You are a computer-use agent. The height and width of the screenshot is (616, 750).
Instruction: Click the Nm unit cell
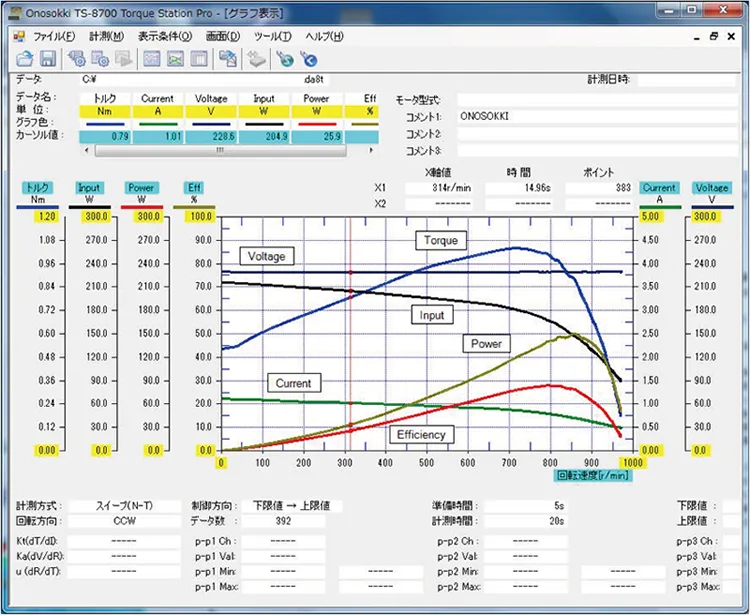pos(105,111)
